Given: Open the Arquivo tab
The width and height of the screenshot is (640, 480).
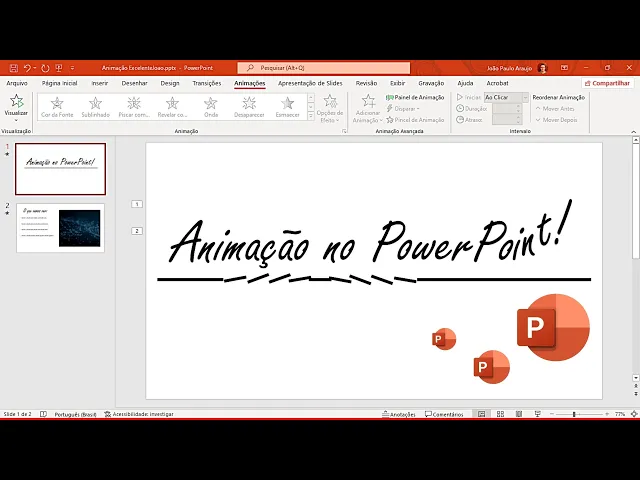Looking at the screenshot, I should 17,83.
